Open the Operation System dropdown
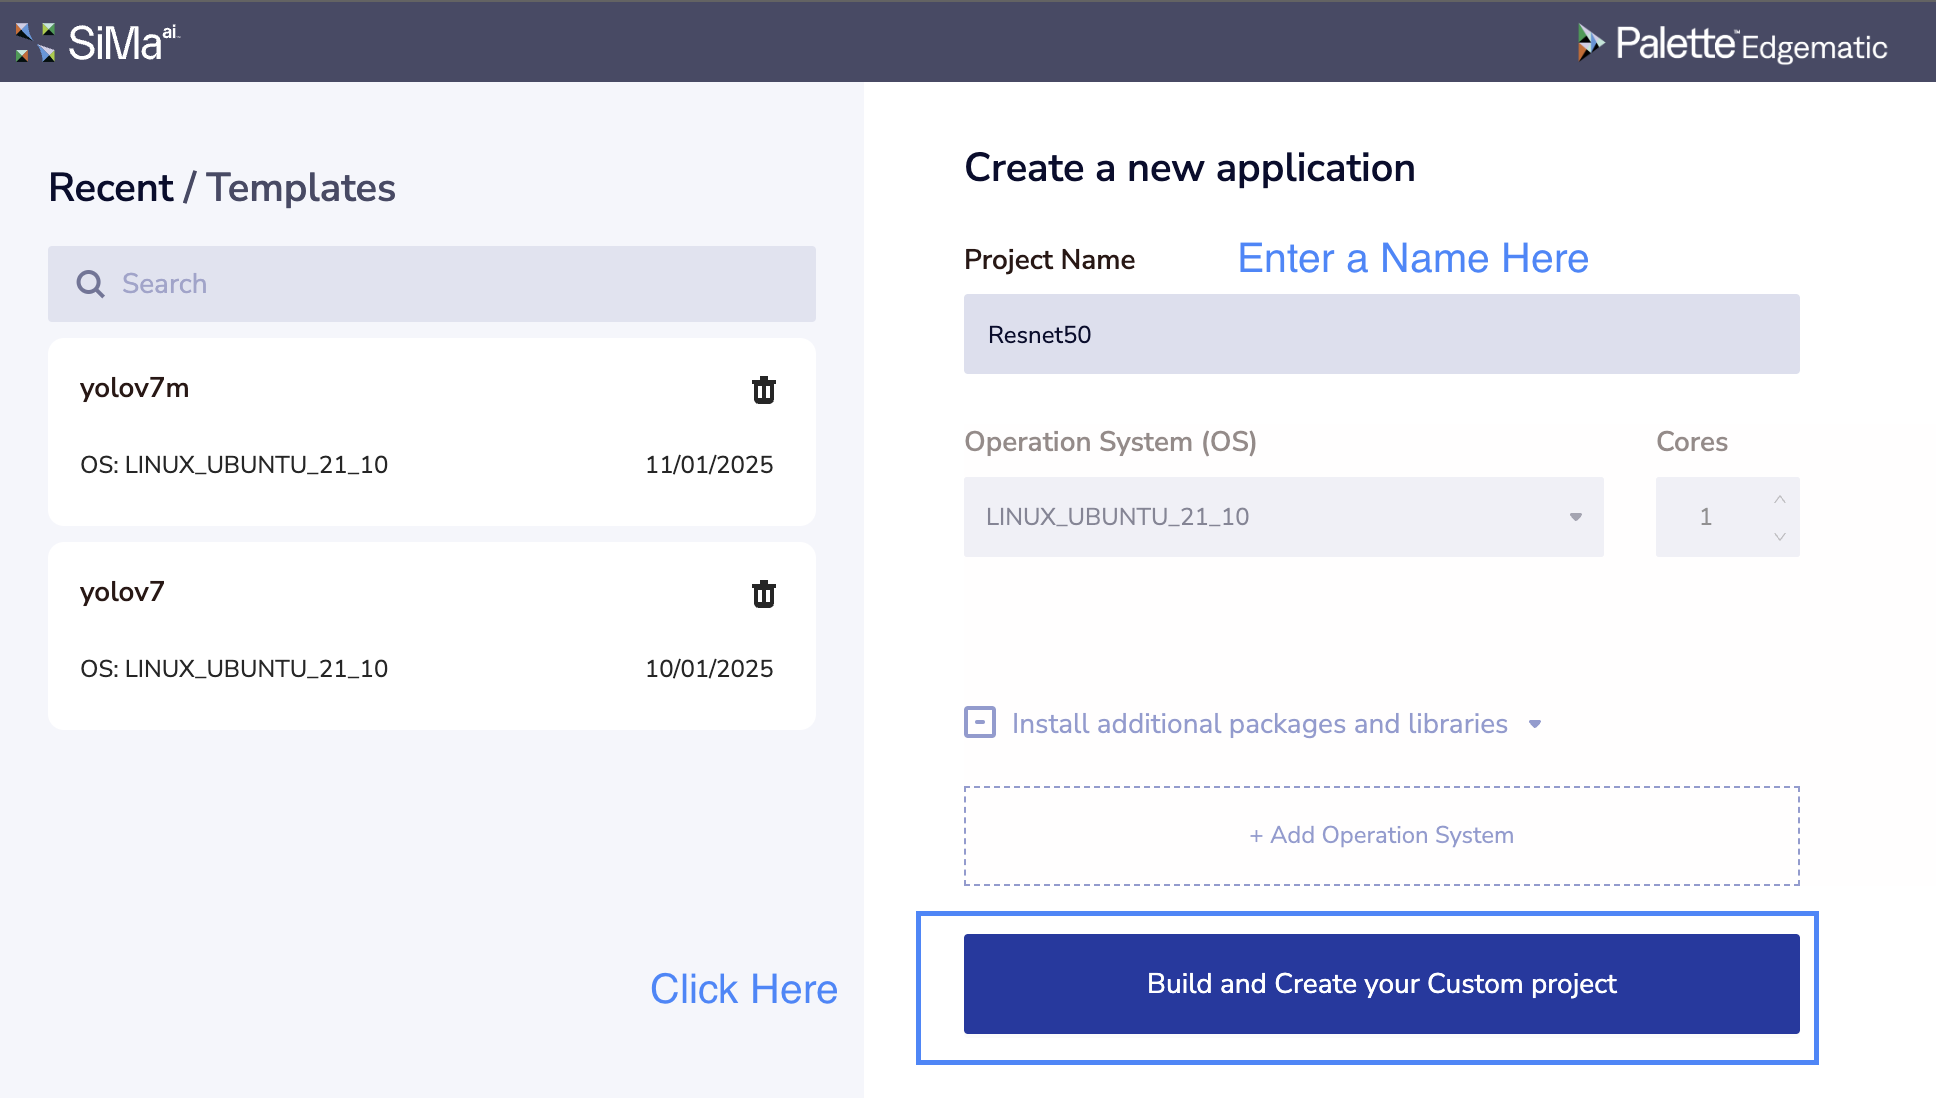This screenshot has height=1098, width=1936. coord(1283,517)
